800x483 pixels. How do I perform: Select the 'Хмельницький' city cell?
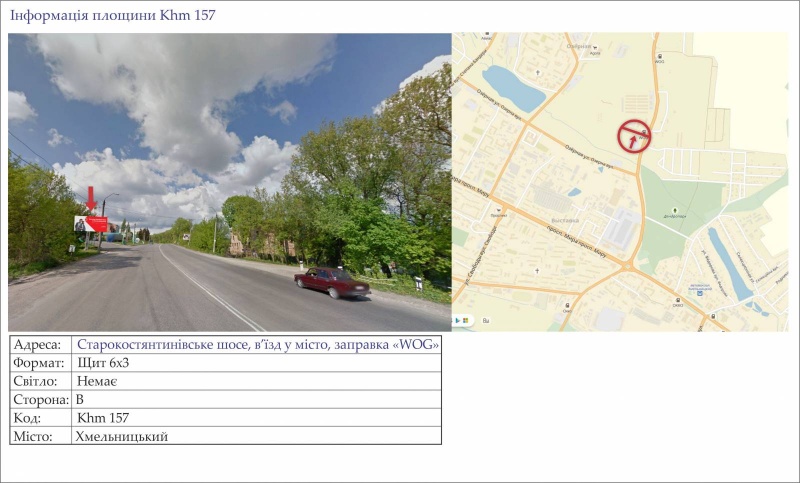(121, 436)
